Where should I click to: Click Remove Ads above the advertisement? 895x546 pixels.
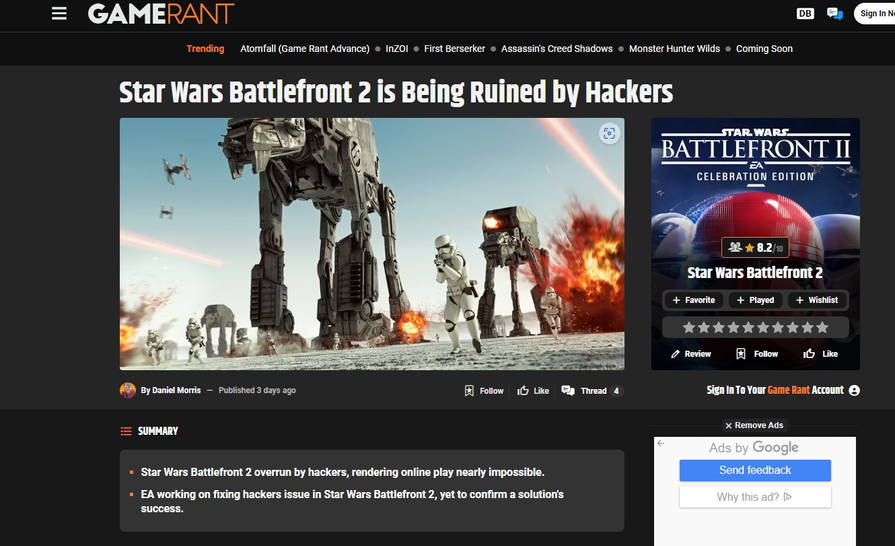click(754, 425)
